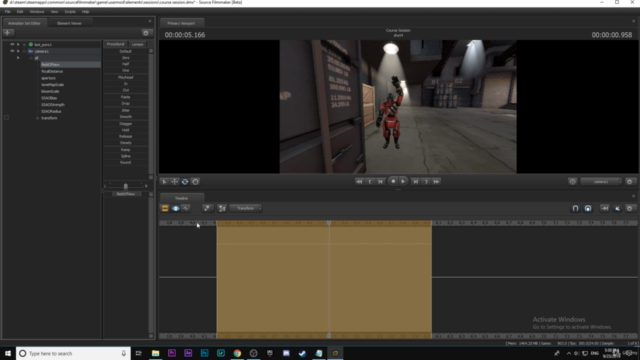Screen dimensions: 640x360
Task: Switch to Animation Set Editor tab
Action: click(x=24, y=23)
